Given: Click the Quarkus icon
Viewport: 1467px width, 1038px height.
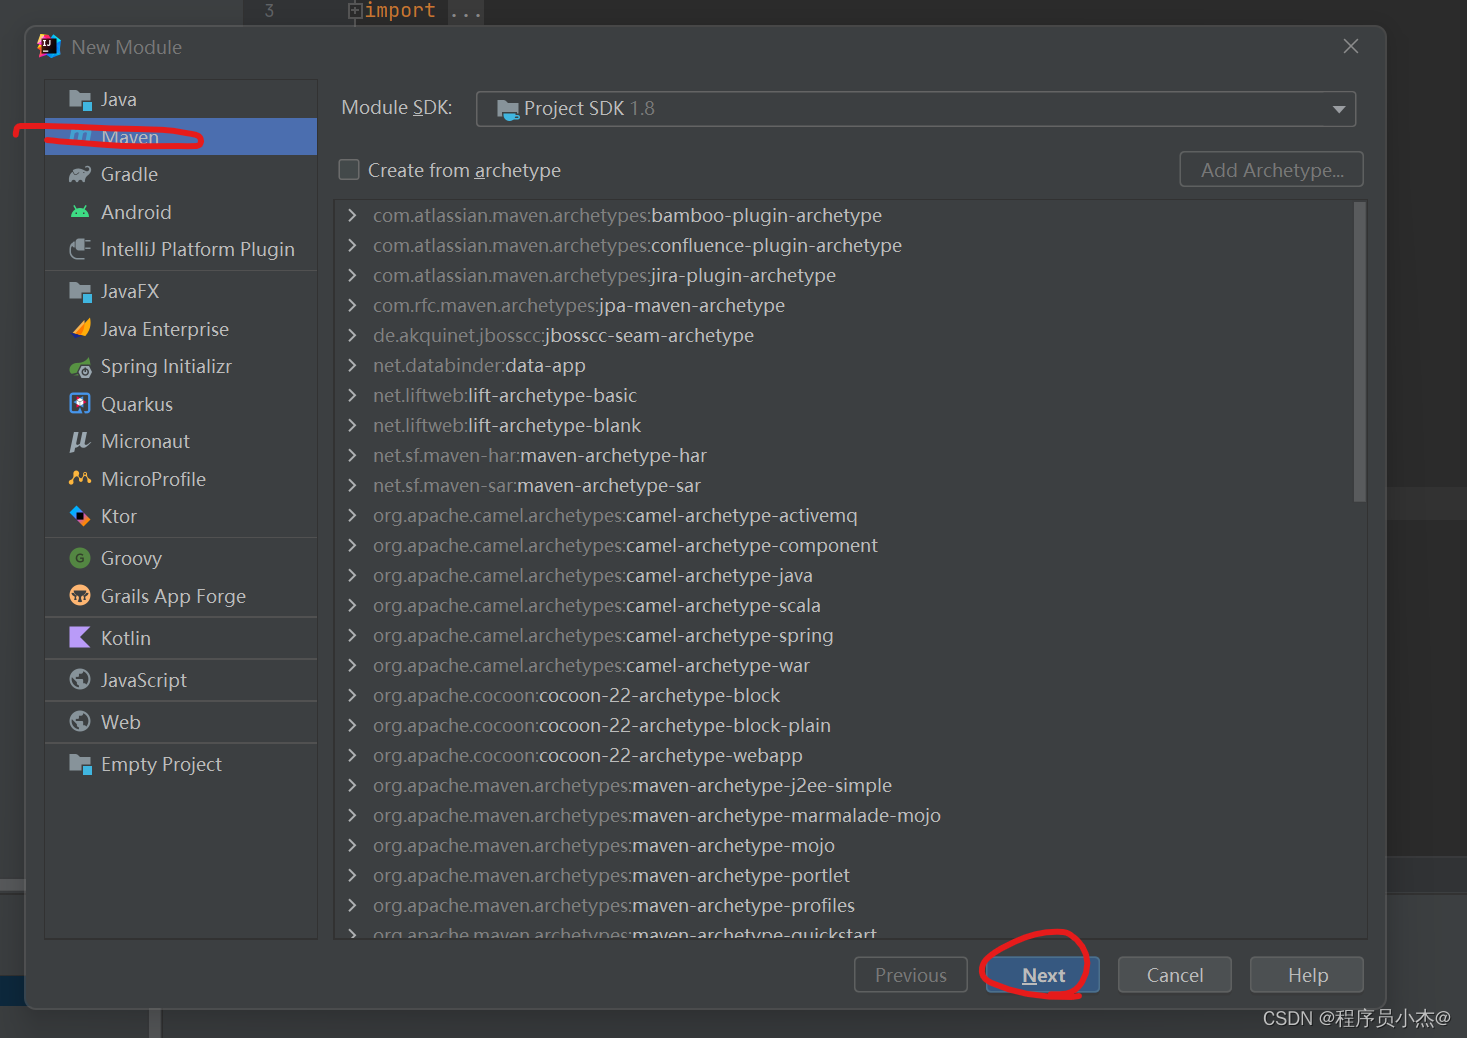Looking at the screenshot, I should point(80,404).
